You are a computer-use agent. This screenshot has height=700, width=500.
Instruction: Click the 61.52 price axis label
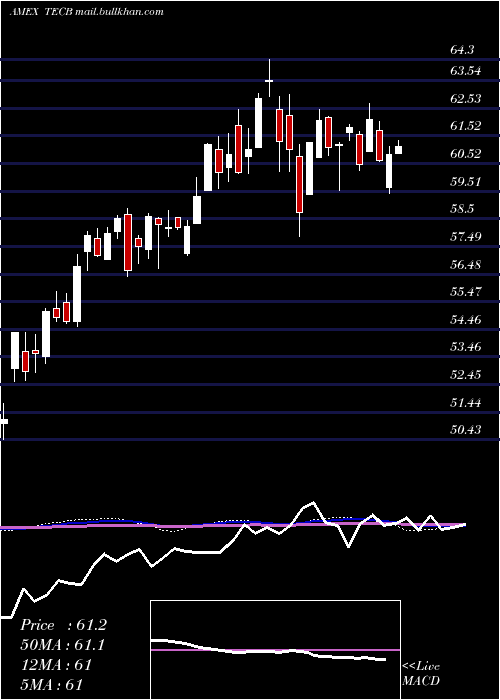coord(466,126)
